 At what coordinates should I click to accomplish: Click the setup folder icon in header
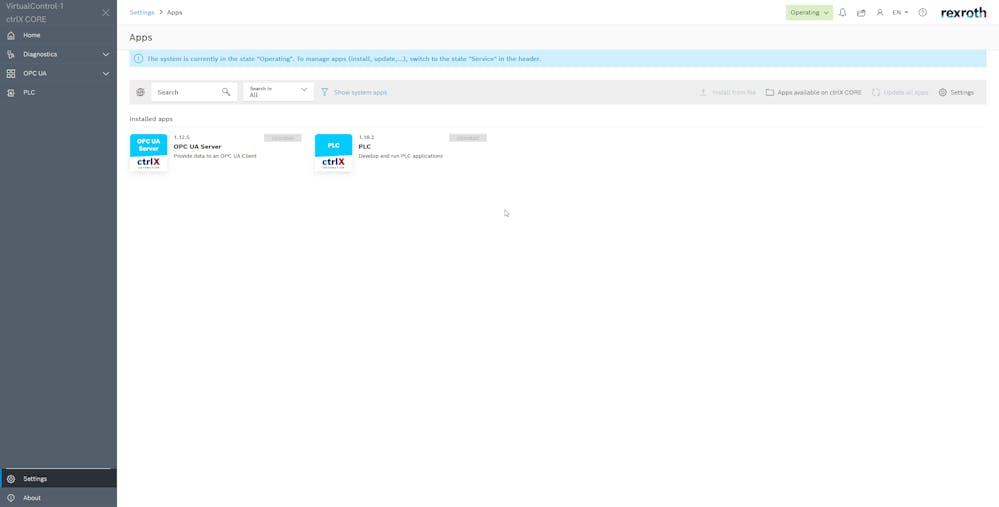coord(861,13)
